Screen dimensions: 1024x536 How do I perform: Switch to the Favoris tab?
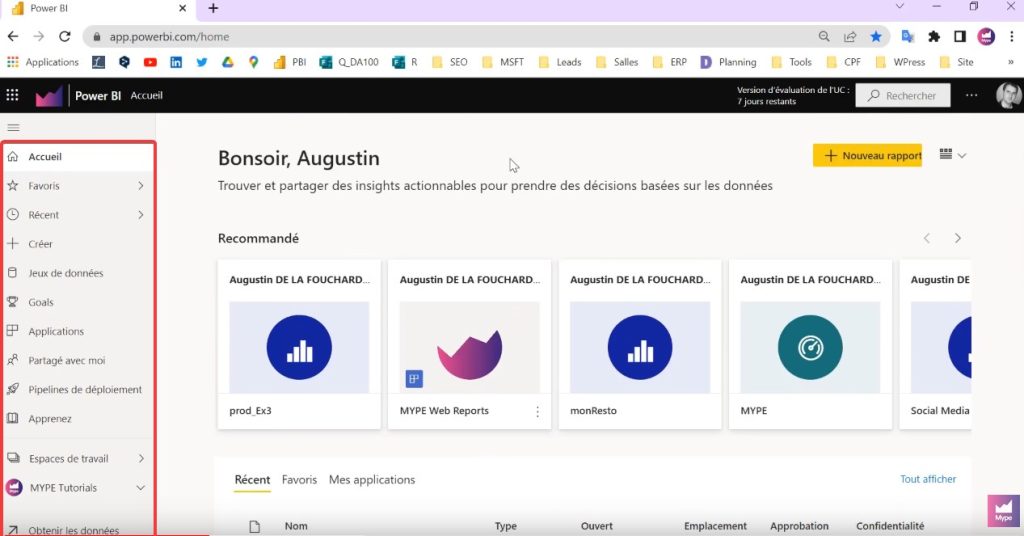299,480
